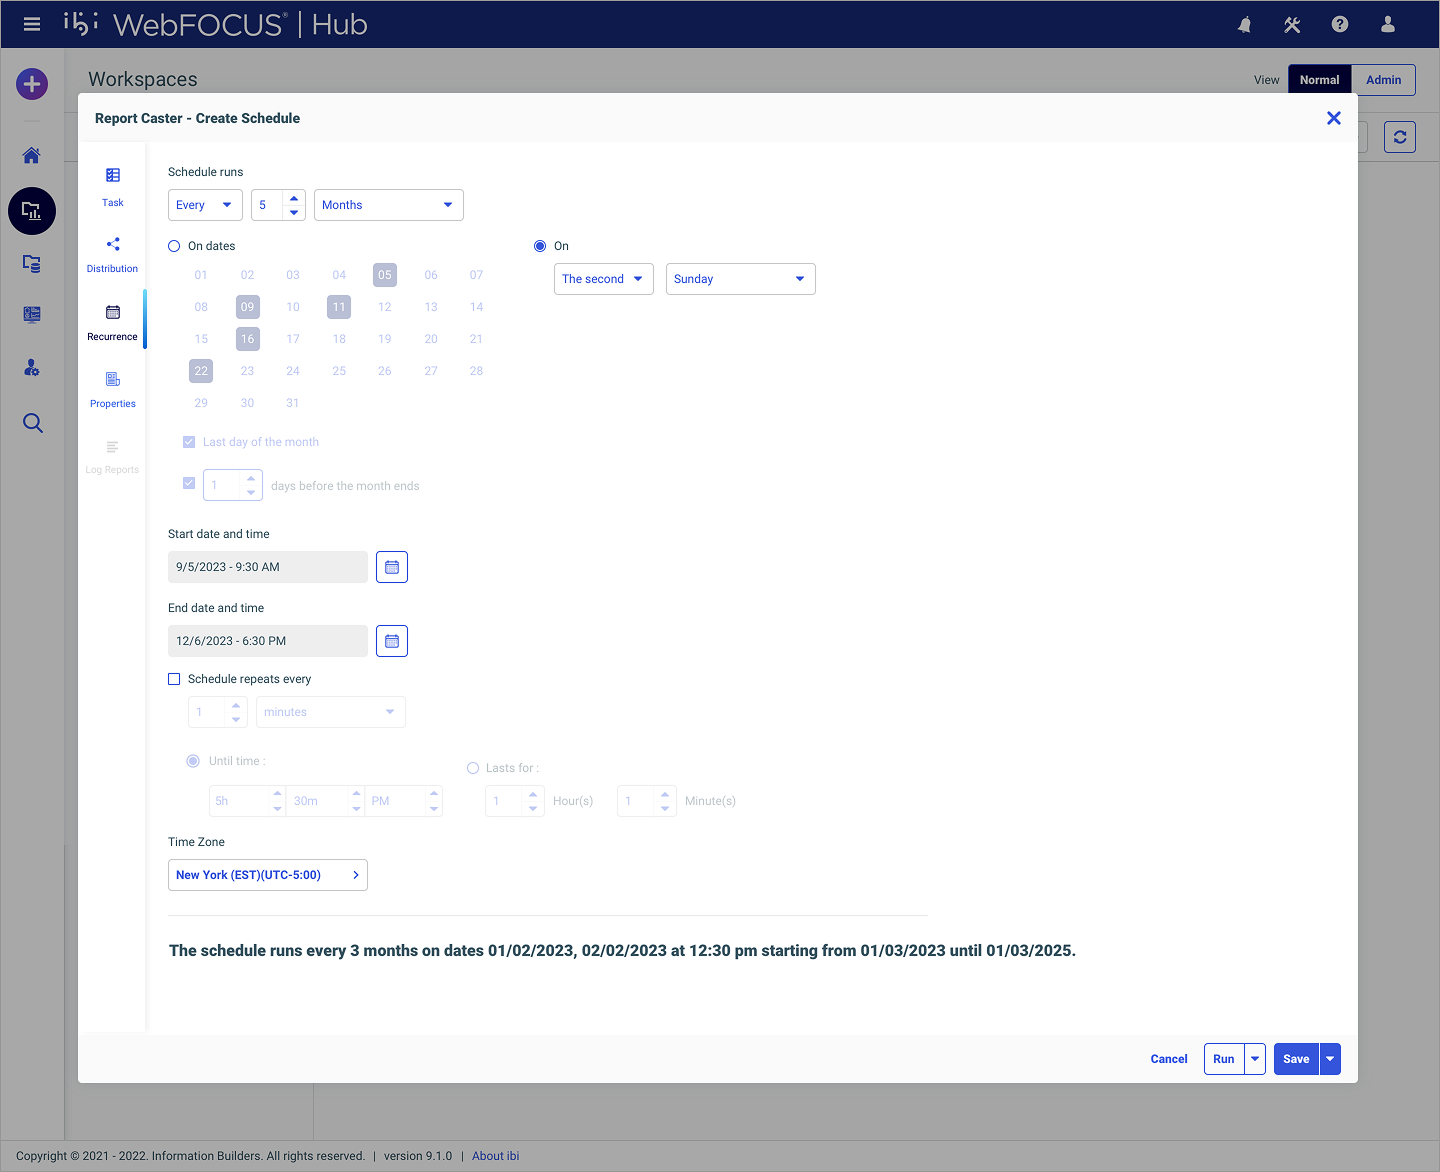Click the notifications bell icon
Viewport: 1440px width, 1172px height.
click(x=1244, y=25)
